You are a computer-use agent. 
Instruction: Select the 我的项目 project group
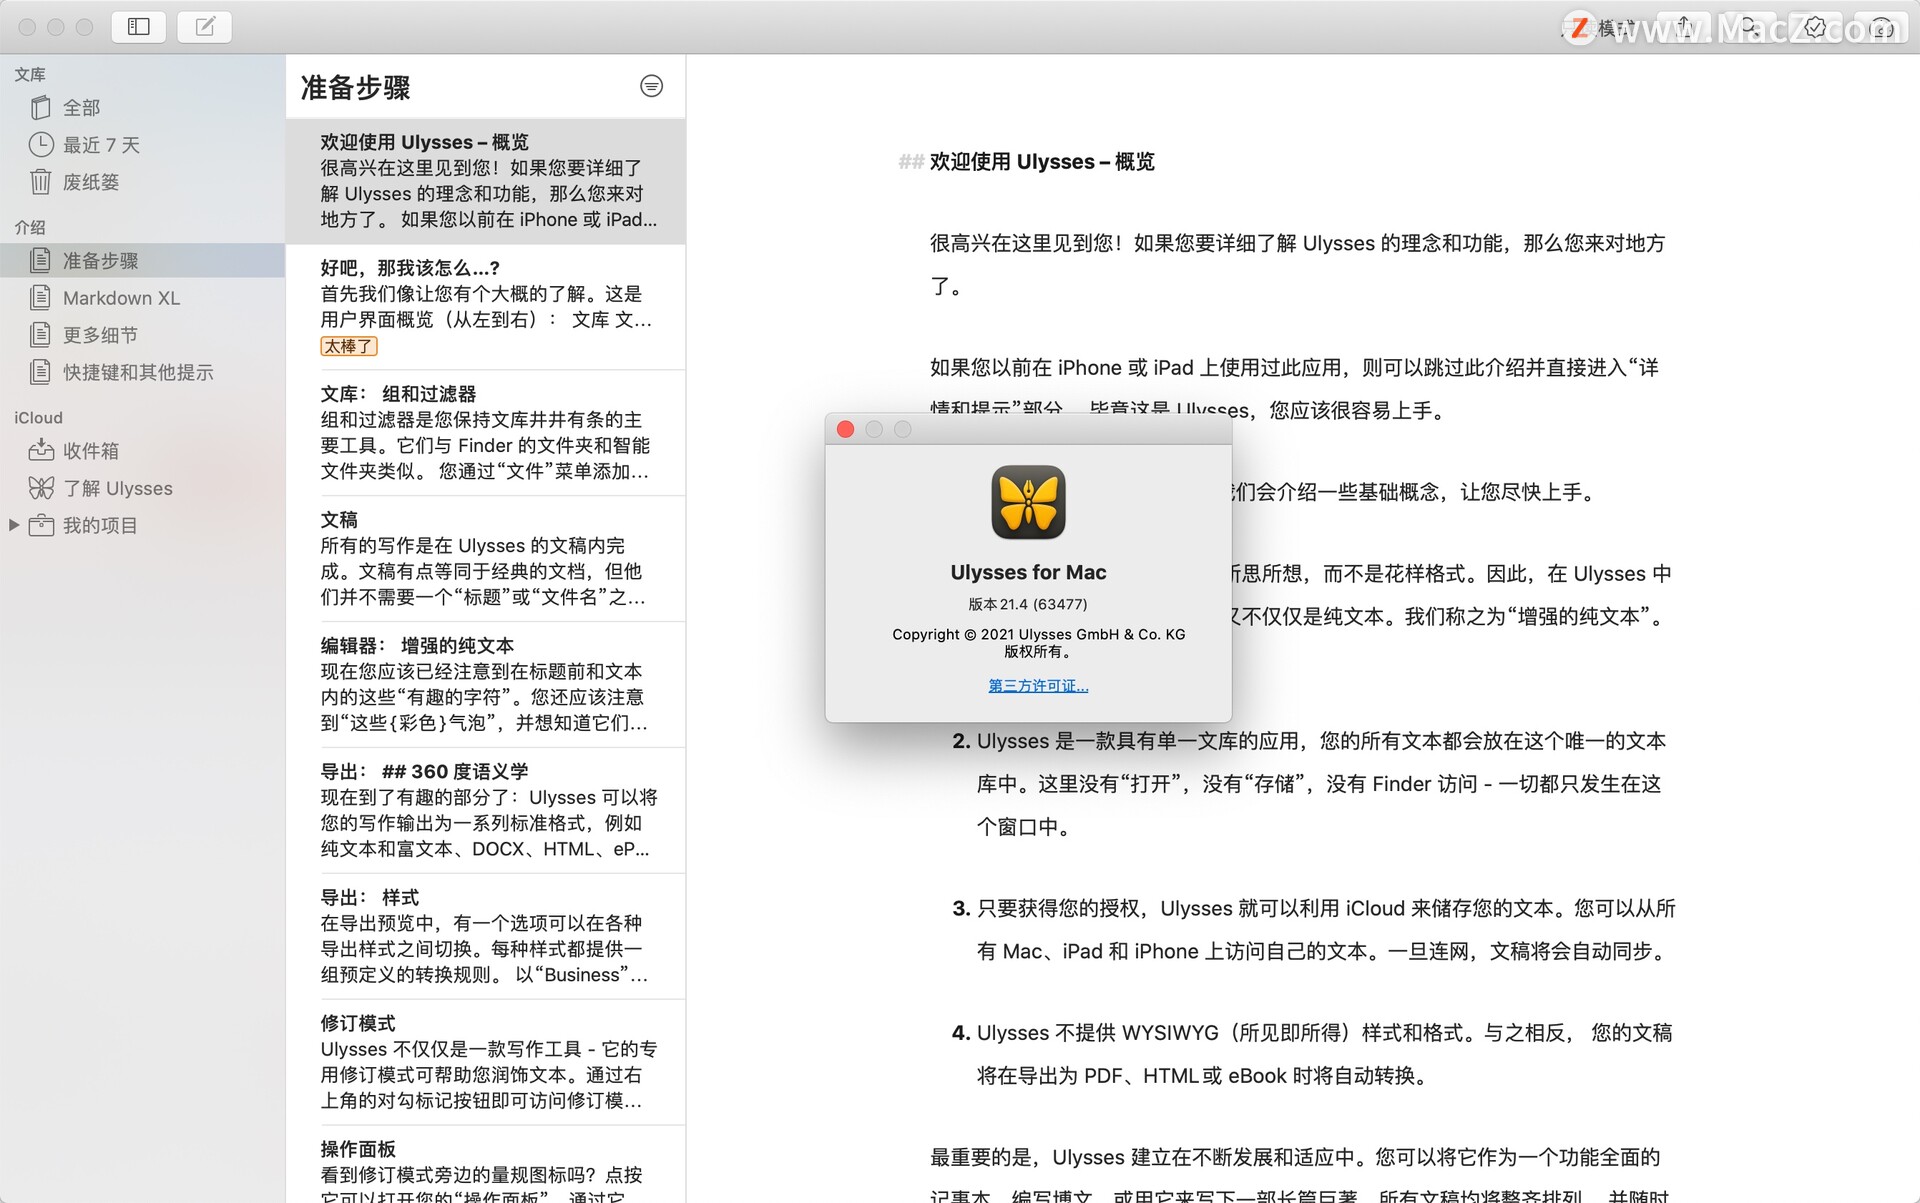142,525
